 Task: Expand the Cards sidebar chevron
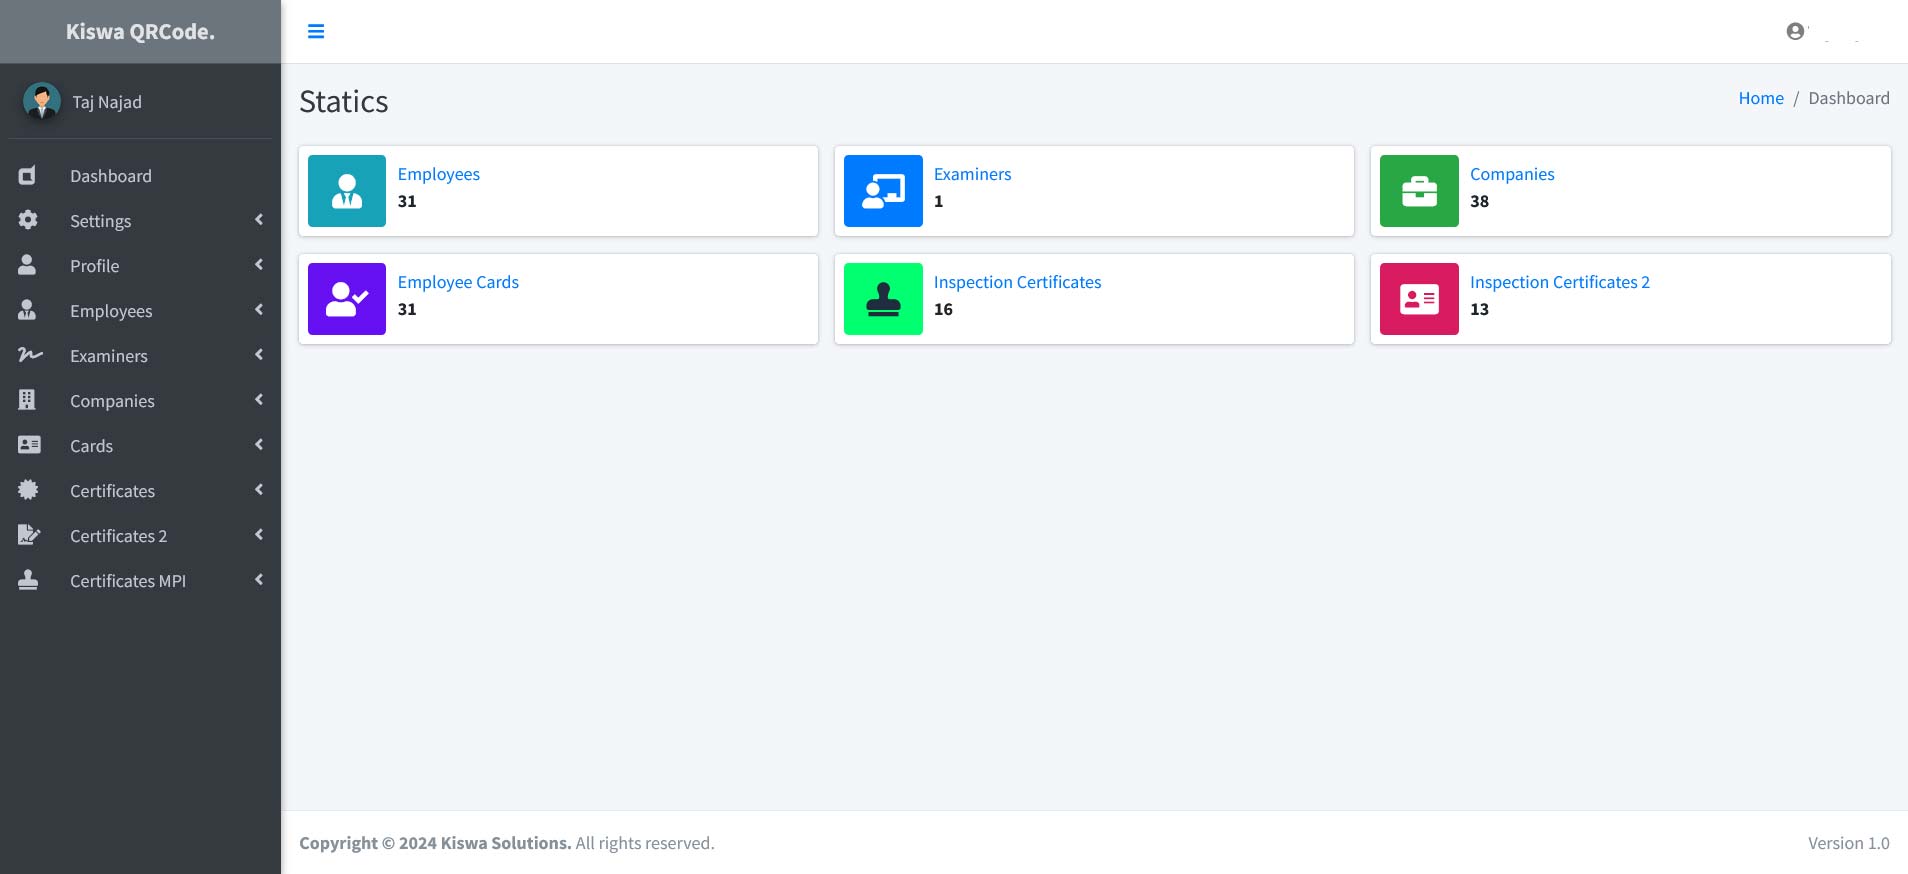point(259,445)
